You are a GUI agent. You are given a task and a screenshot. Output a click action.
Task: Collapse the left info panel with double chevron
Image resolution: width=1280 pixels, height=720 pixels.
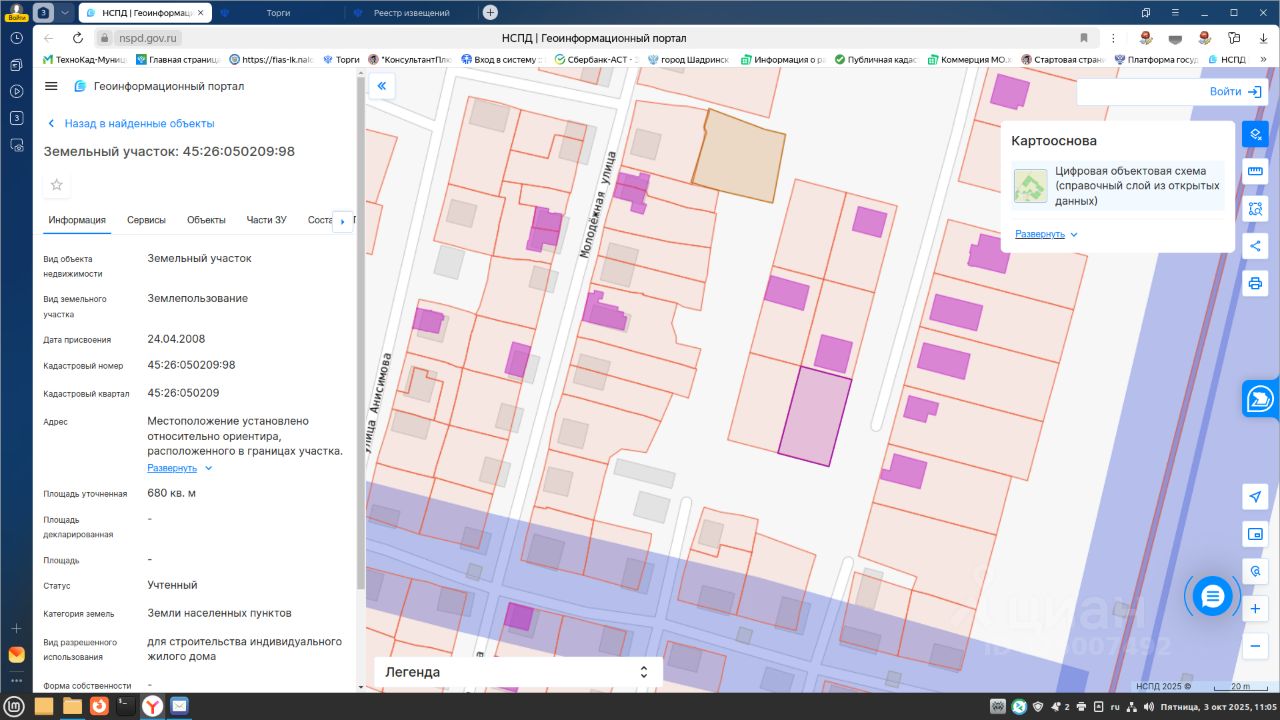point(381,87)
